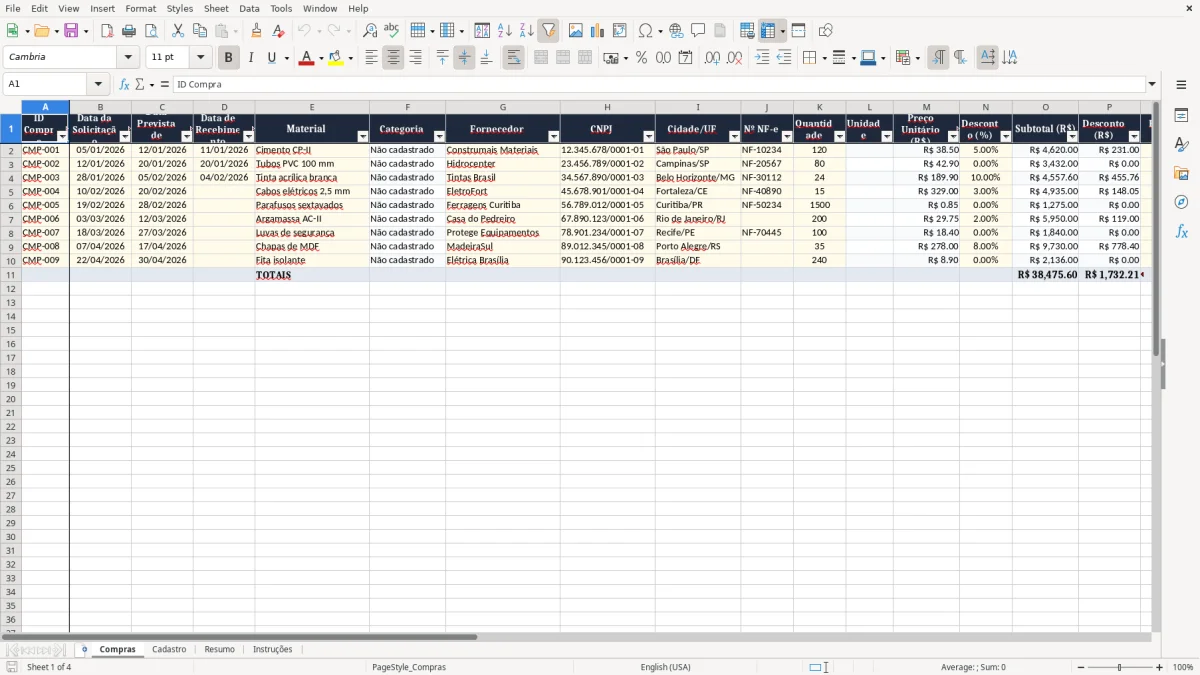Toggle left-to-right text direction
This screenshot has height=675, width=1200.
click(x=938, y=58)
